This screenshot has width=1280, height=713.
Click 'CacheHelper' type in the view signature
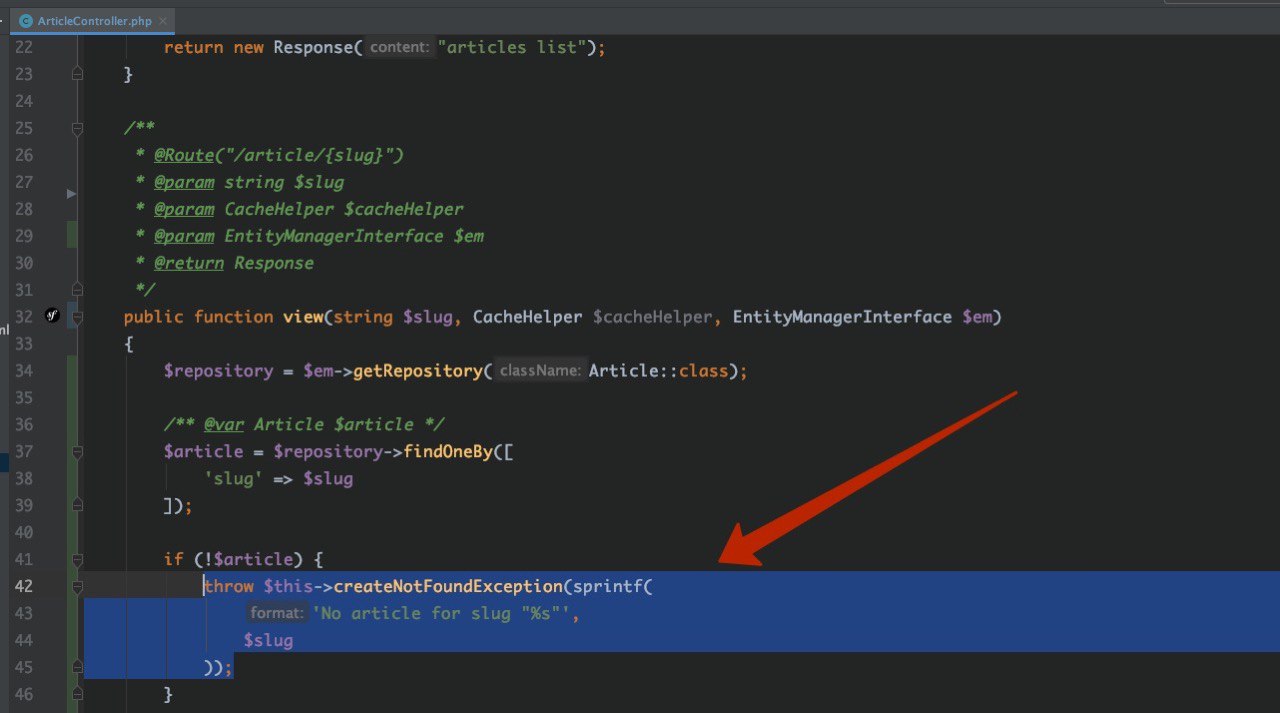click(x=527, y=317)
